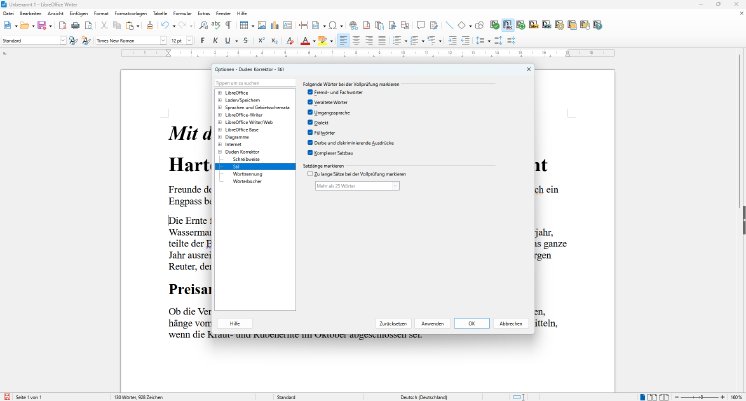Click the zoom slider in the status bar
746x401 pixels.
point(702,397)
